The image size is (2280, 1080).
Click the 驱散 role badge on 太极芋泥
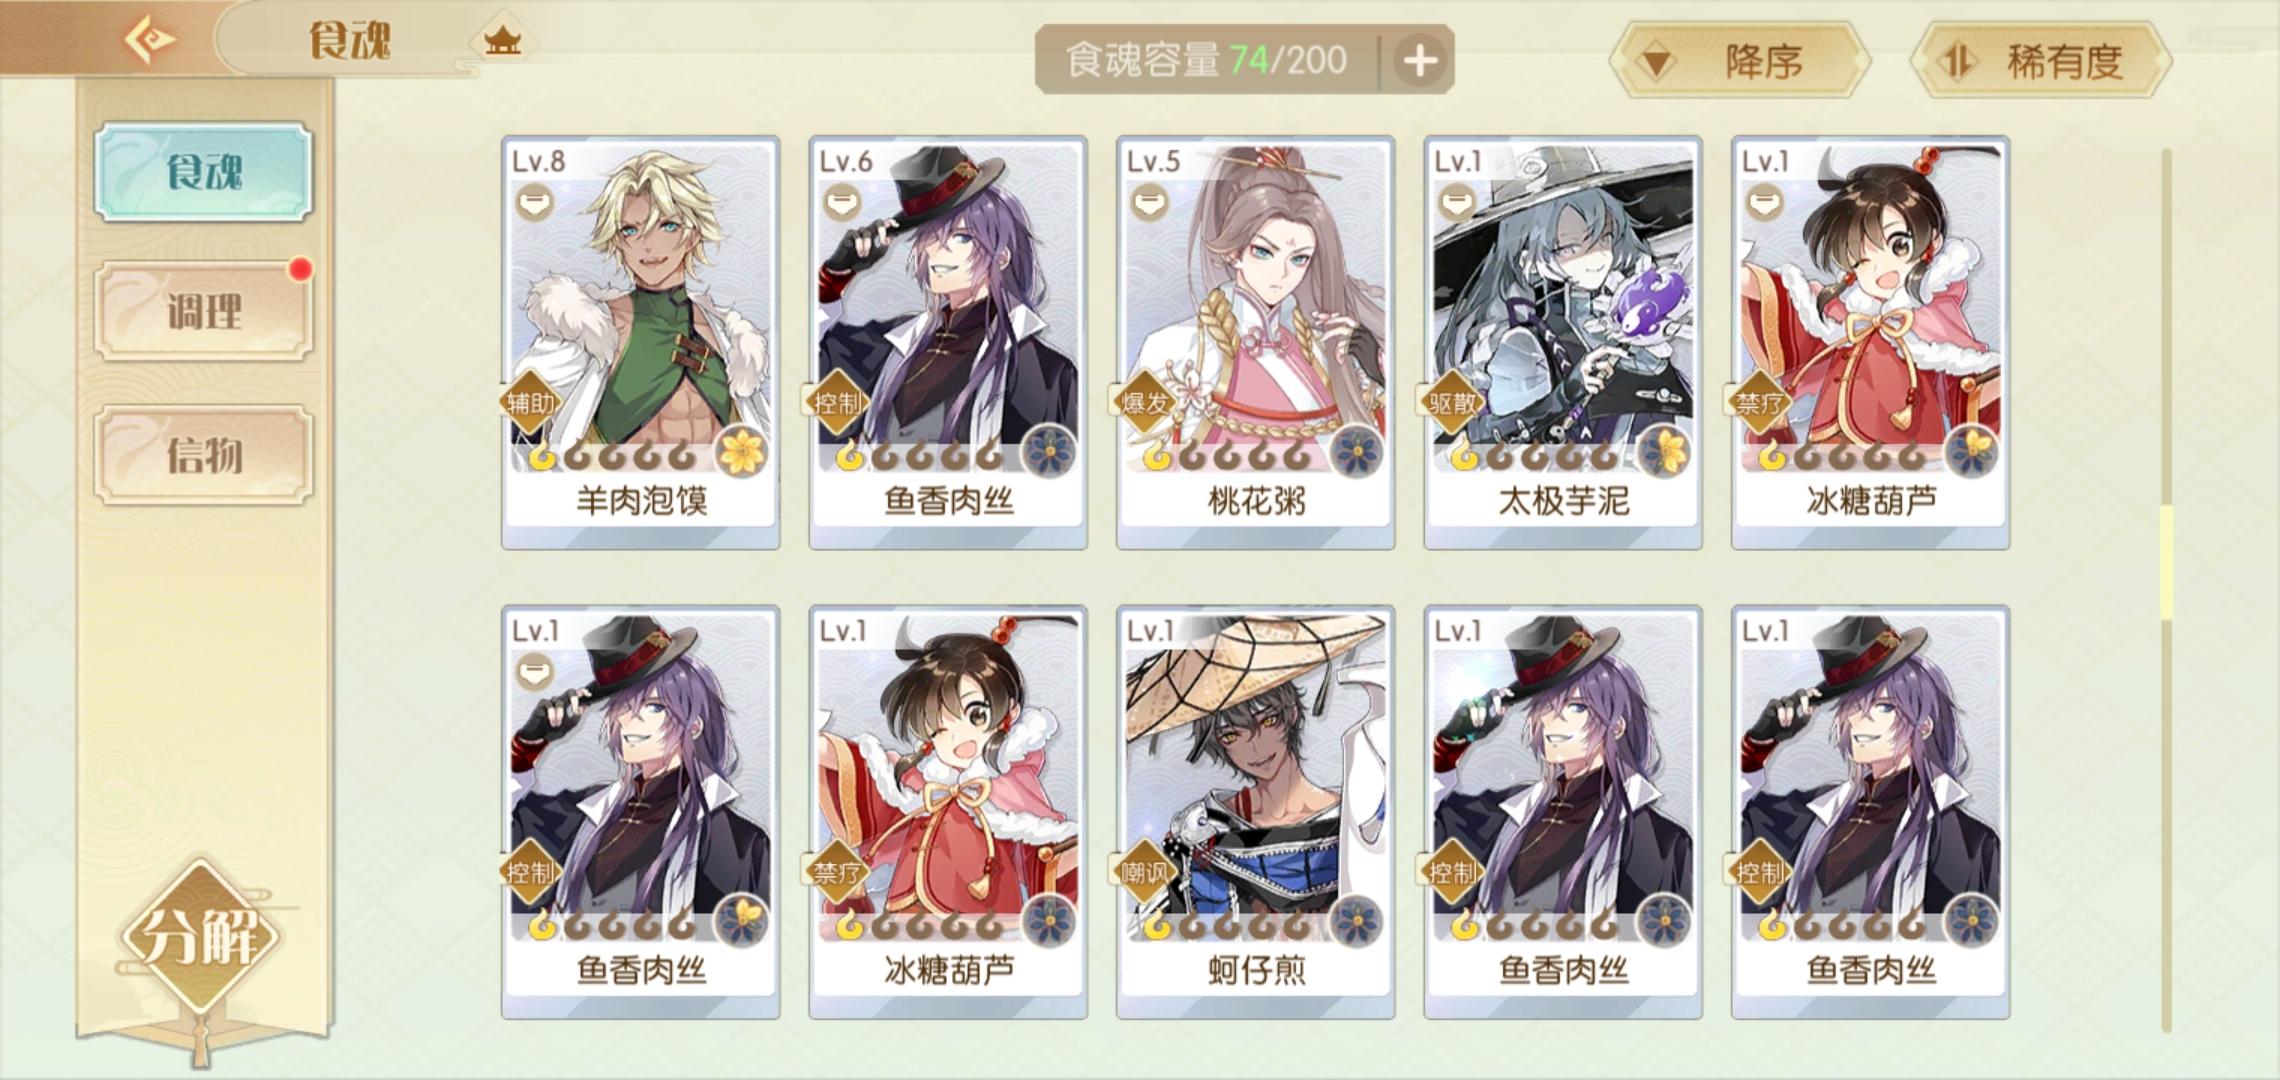point(1452,403)
